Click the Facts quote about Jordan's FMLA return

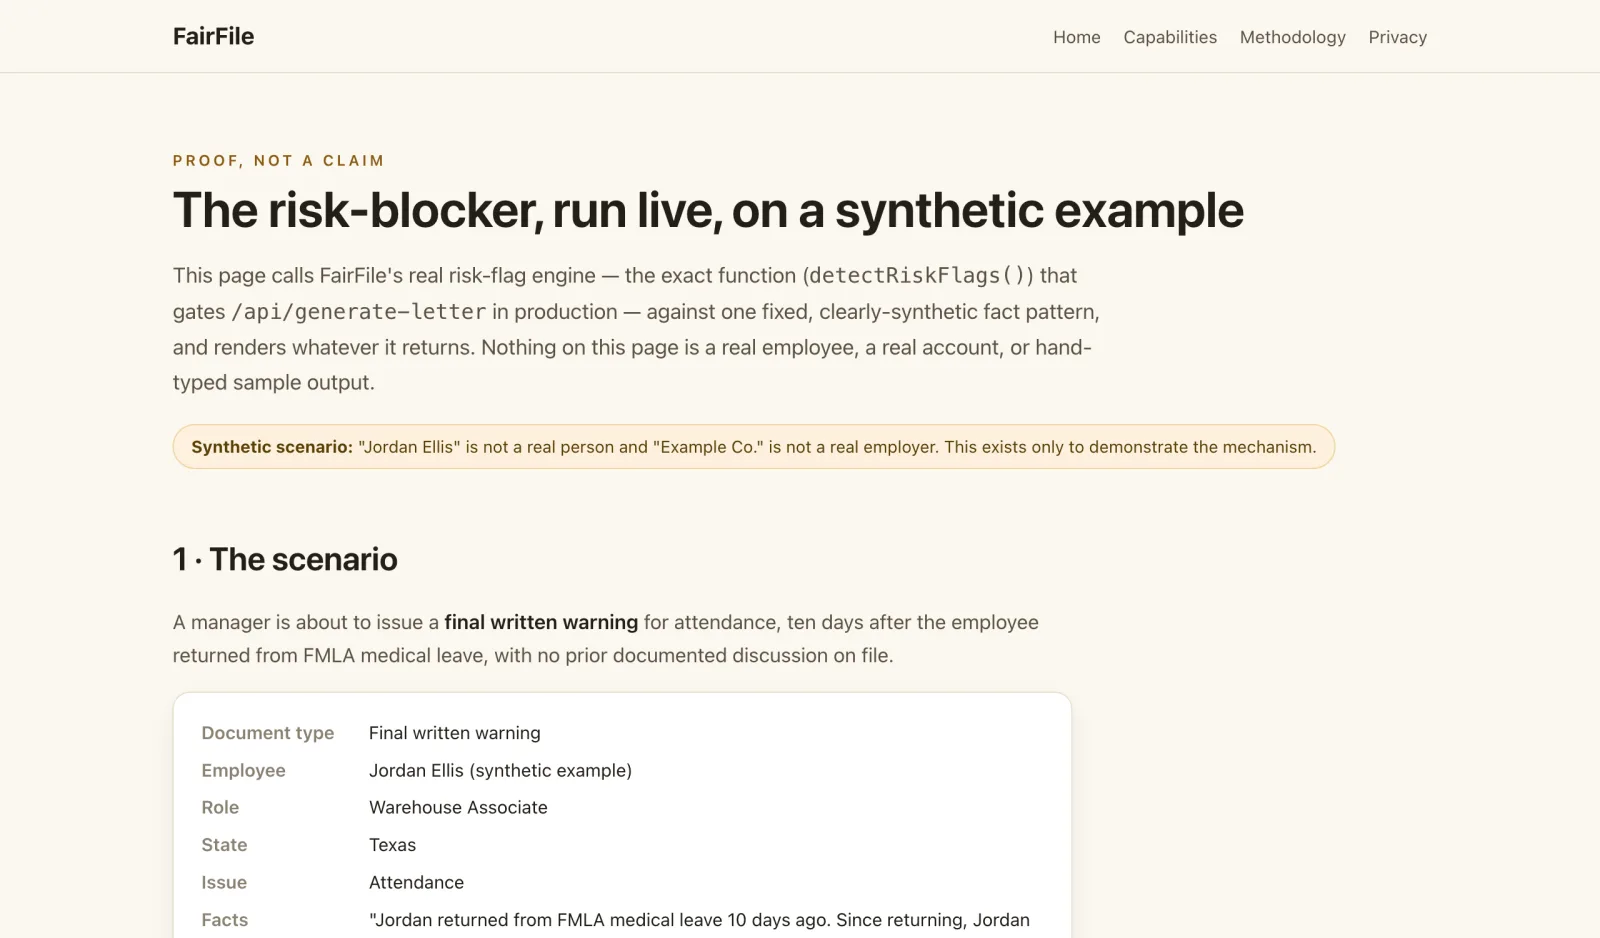click(699, 922)
